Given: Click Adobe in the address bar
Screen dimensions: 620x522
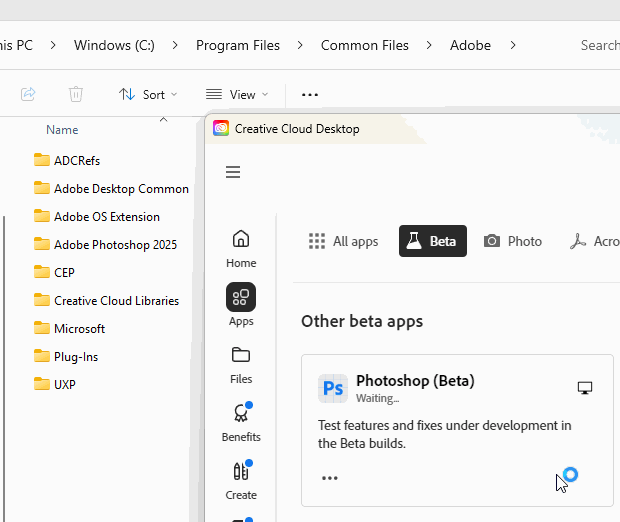Looking at the screenshot, I should pyautogui.click(x=470, y=45).
